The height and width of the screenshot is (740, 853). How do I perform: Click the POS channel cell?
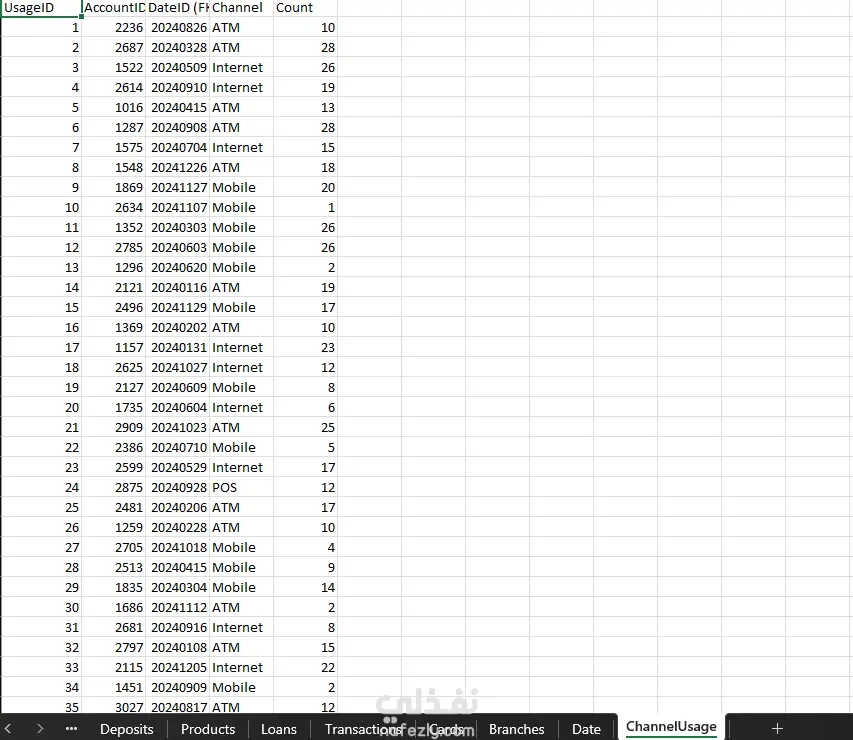(x=242, y=488)
